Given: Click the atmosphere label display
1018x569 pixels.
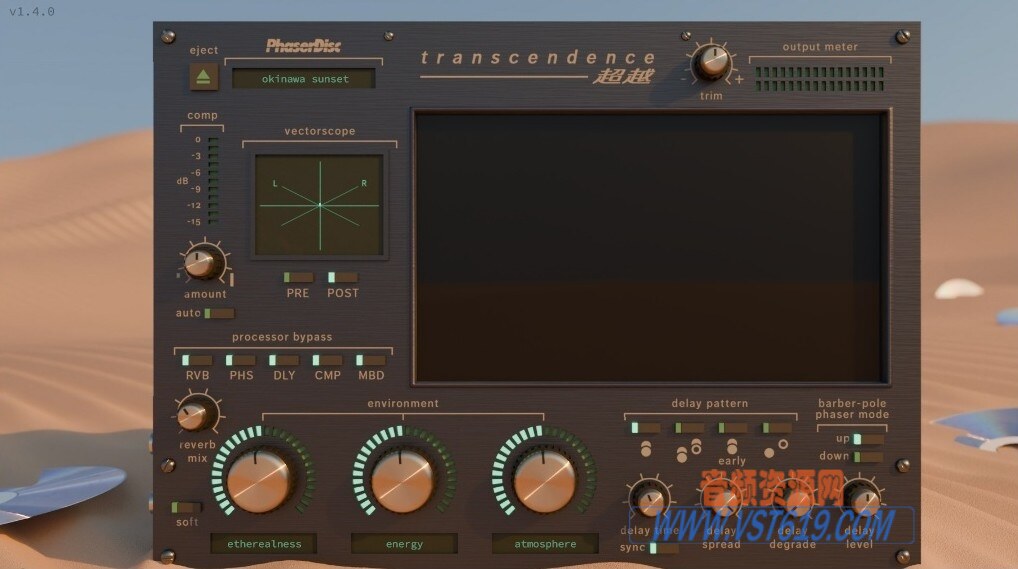Looking at the screenshot, I should [x=545, y=544].
